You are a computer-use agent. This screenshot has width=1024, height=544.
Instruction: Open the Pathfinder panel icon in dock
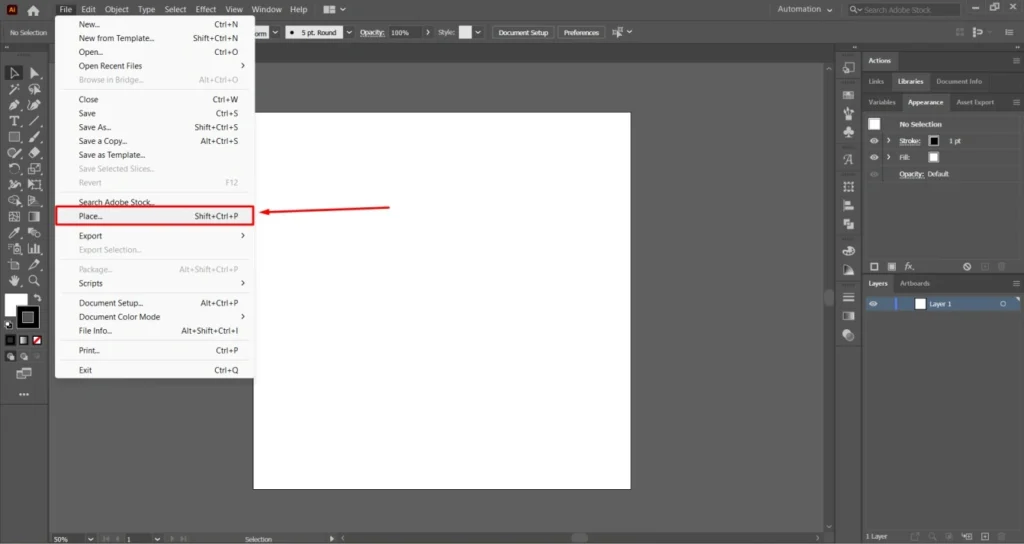click(848, 224)
